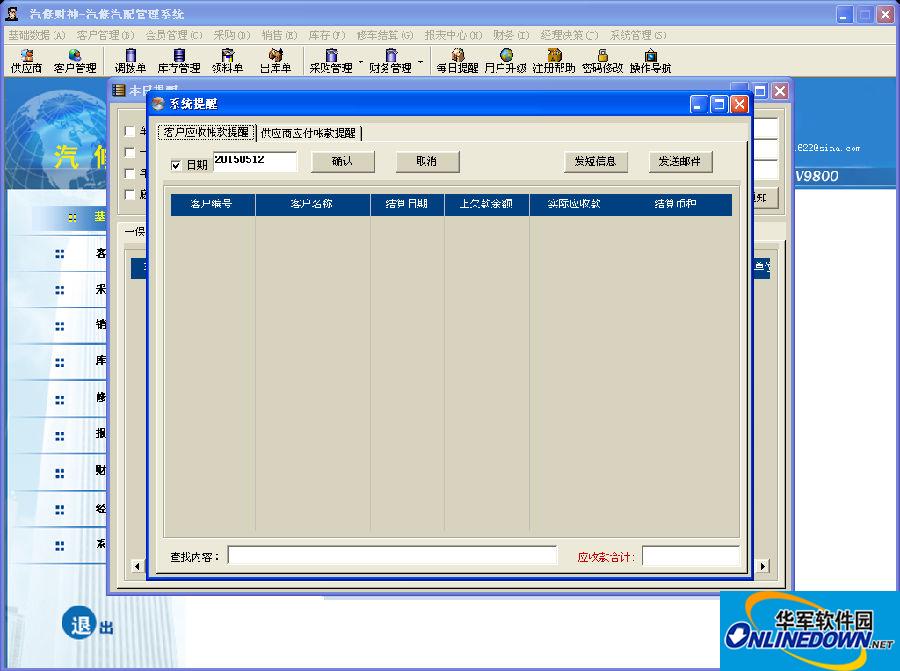Click the 结算币种 column header
This screenshot has height=671, width=900.
point(676,204)
